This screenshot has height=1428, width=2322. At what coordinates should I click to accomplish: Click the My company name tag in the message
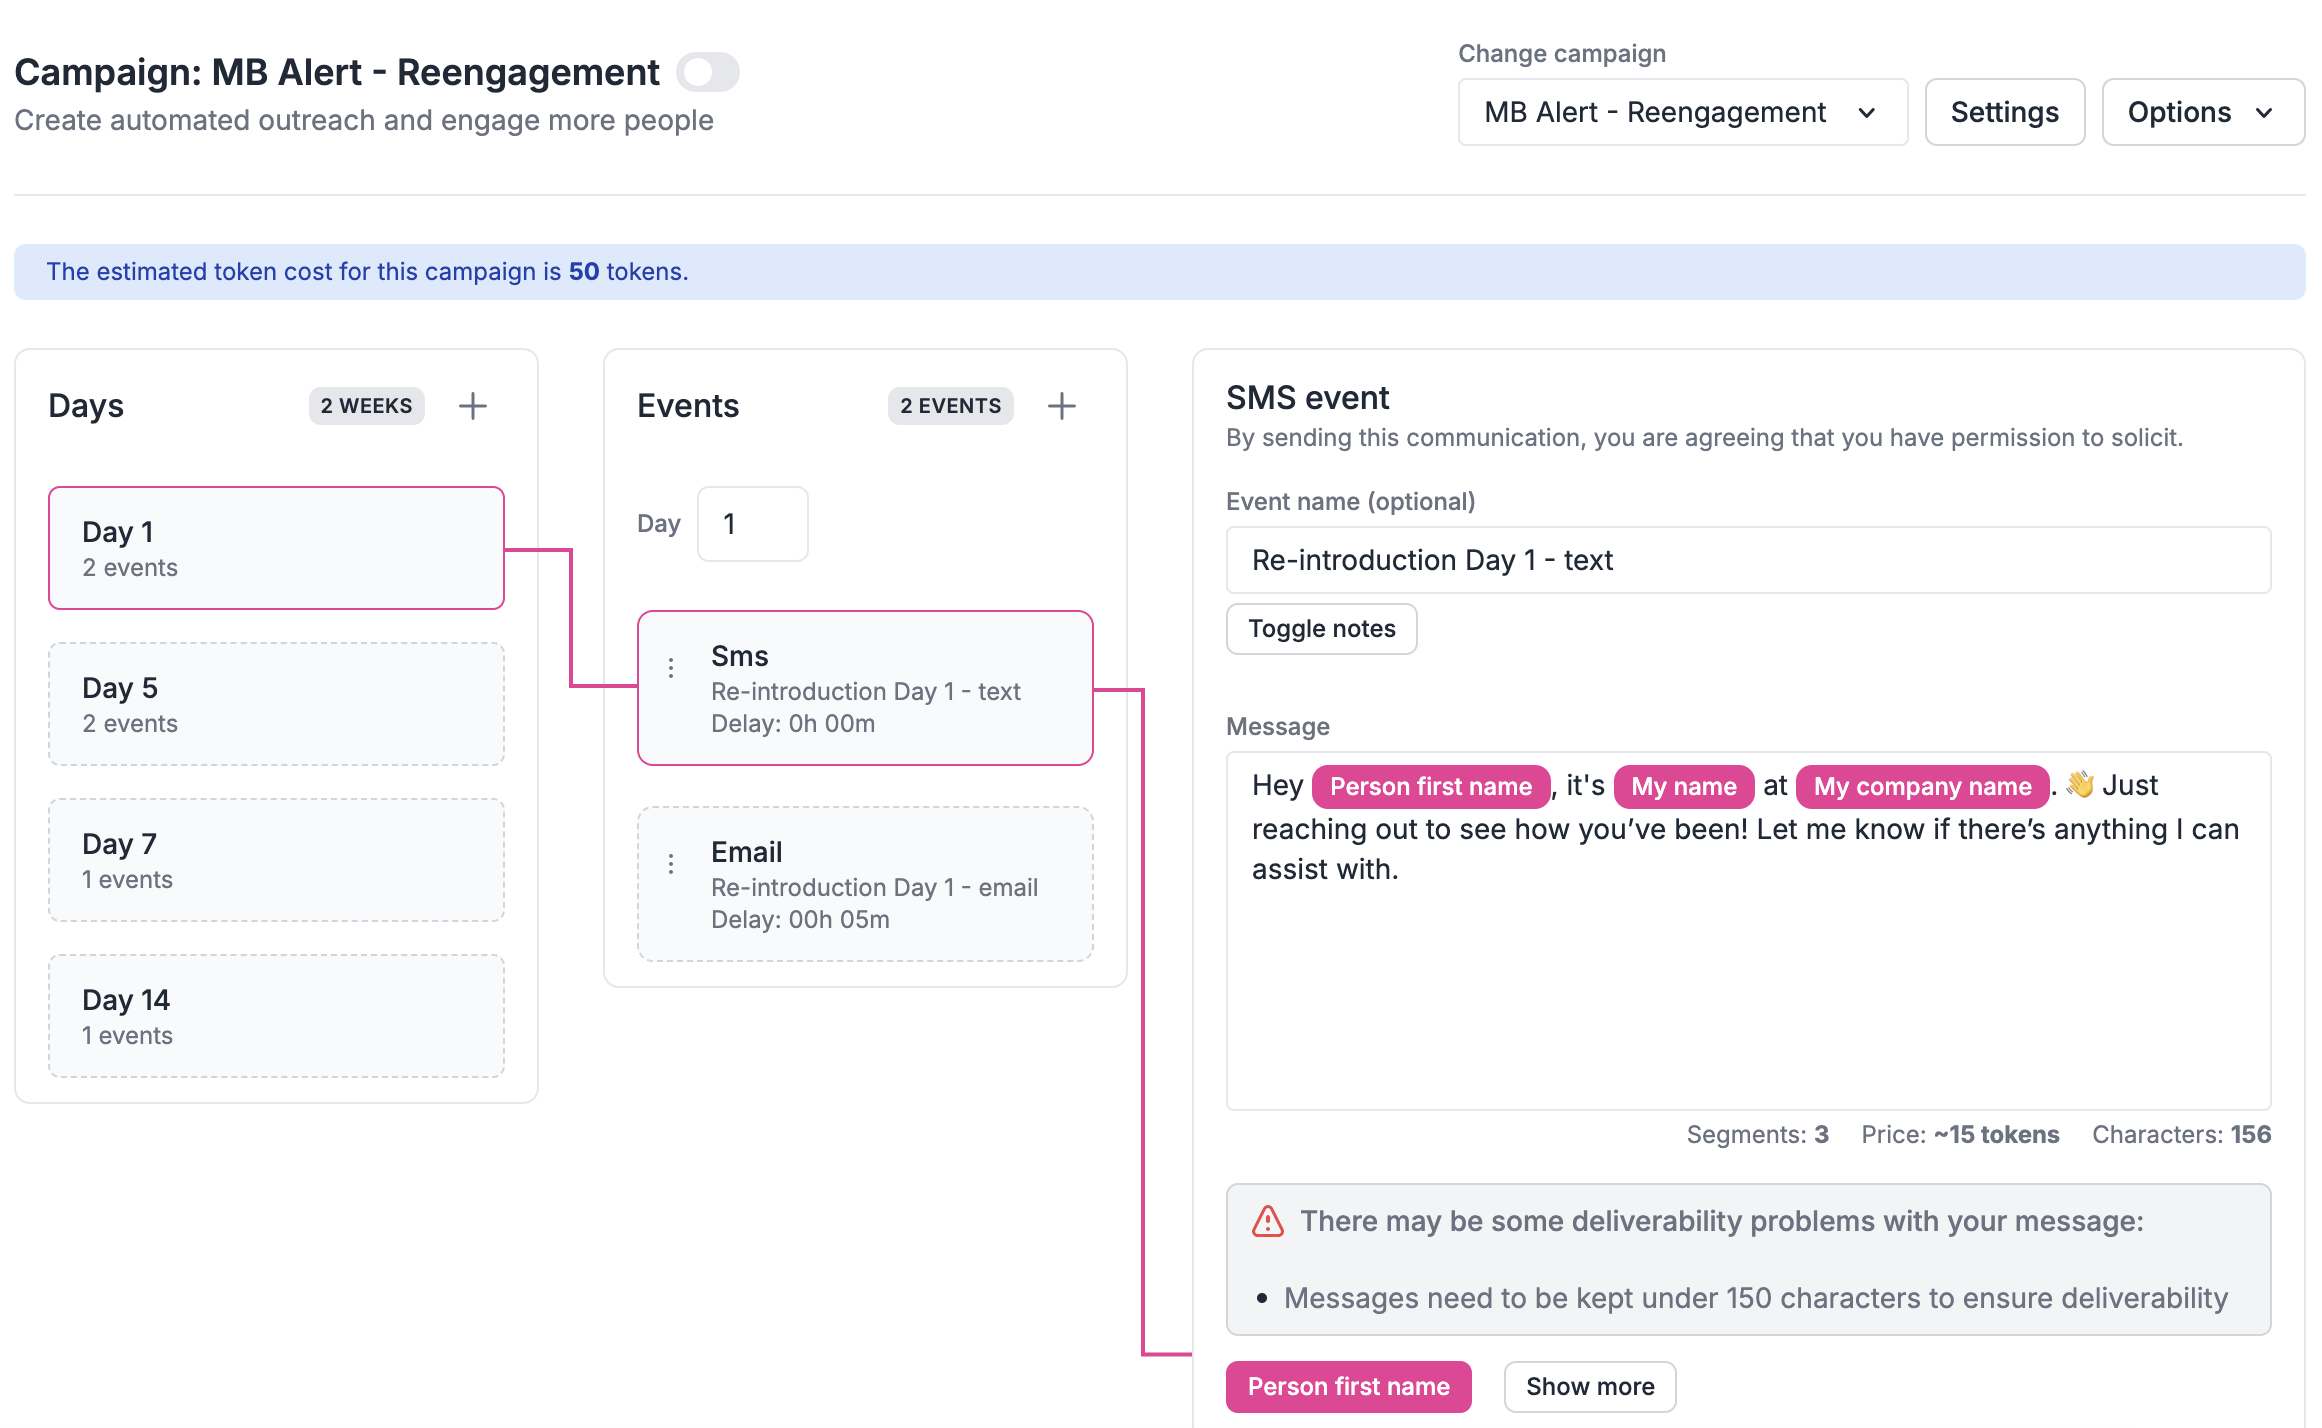pos(1921,785)
